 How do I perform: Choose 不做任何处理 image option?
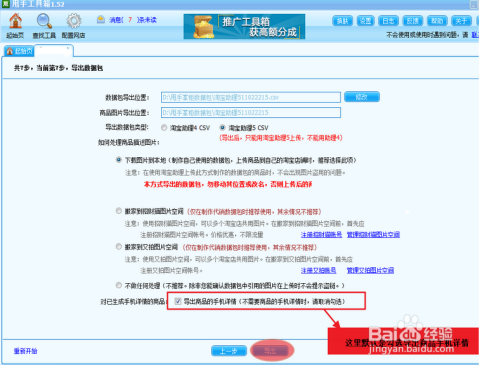119,285
